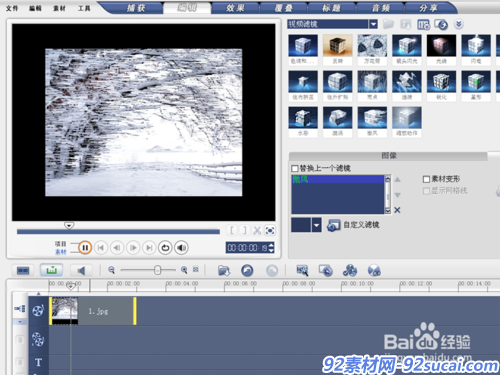Open the 分享 share step tab
This screenshot has height=375, width=500.
[x=428, y=8]
